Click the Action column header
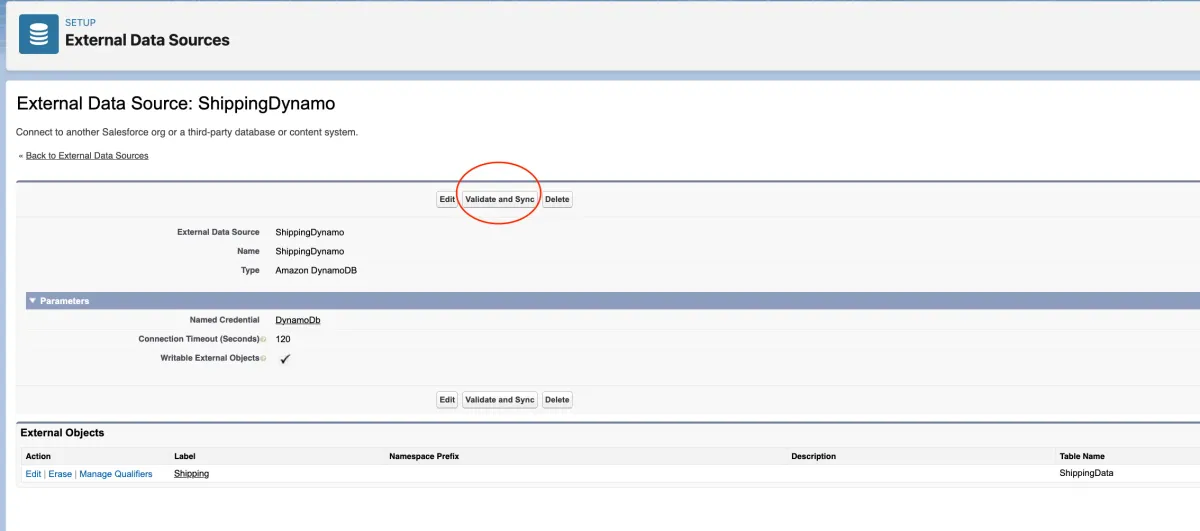Viewport: 1200px width, 531px height. coord(38,456)
